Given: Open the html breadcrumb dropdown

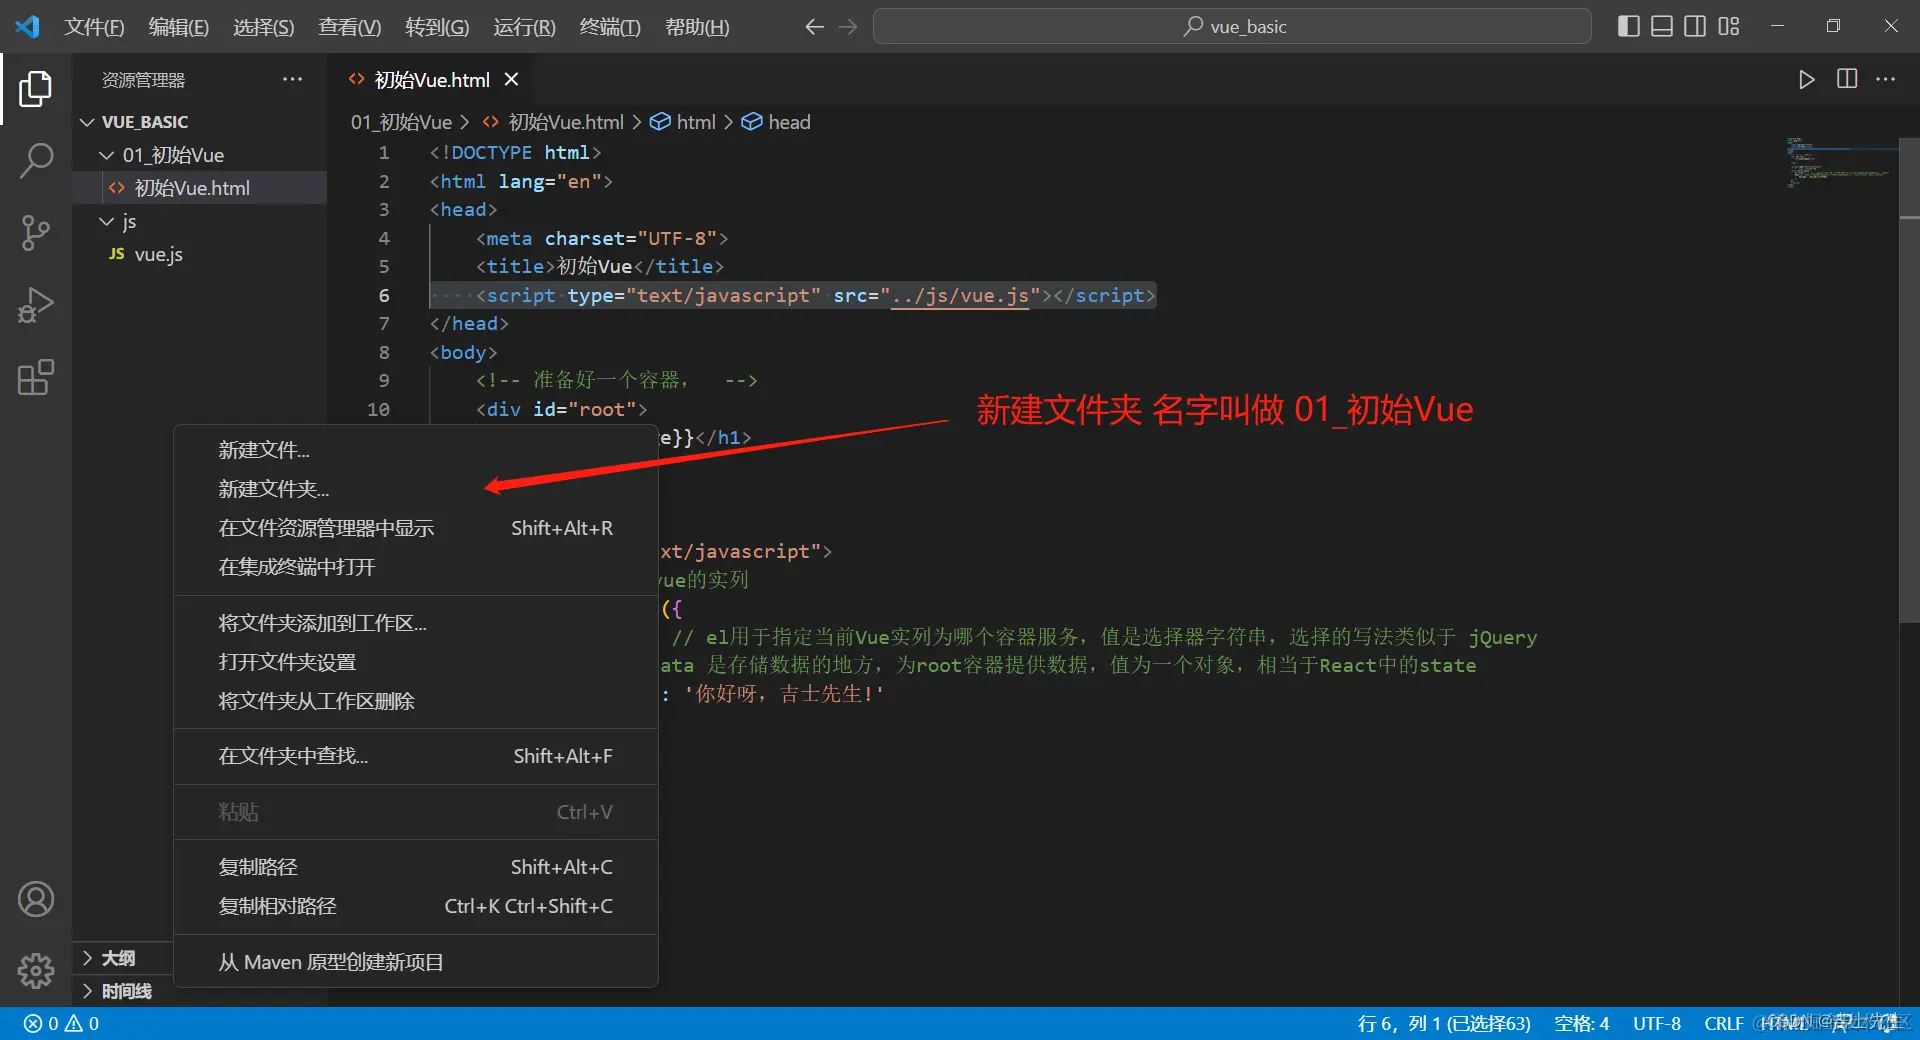Looking at the screenshot, I should click(683, 122).
